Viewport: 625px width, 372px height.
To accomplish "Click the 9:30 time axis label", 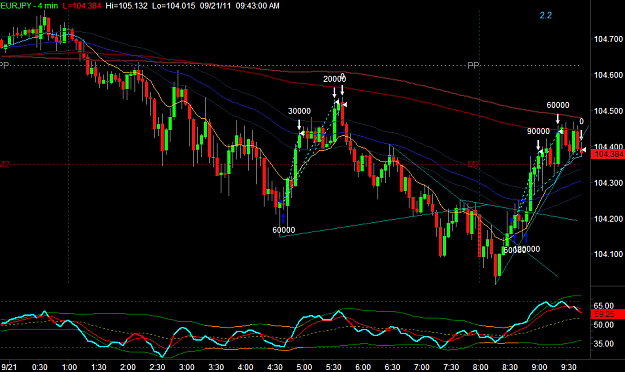I will tap(568, 367).
